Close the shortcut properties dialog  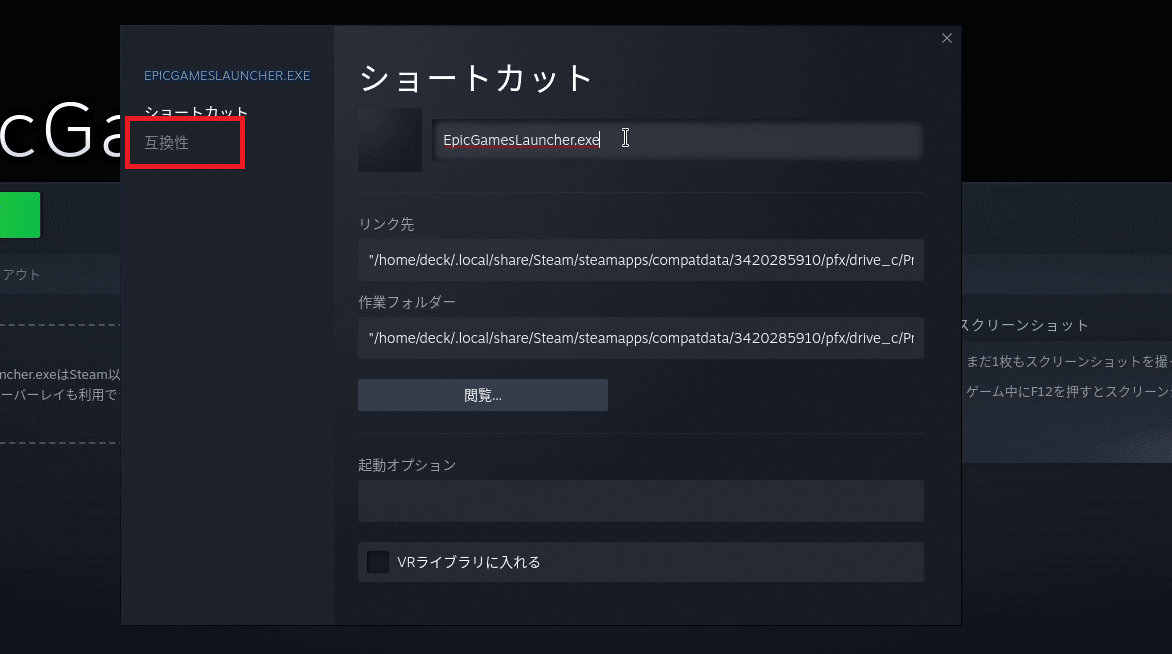pyautogui.click(x=946, y=38)
